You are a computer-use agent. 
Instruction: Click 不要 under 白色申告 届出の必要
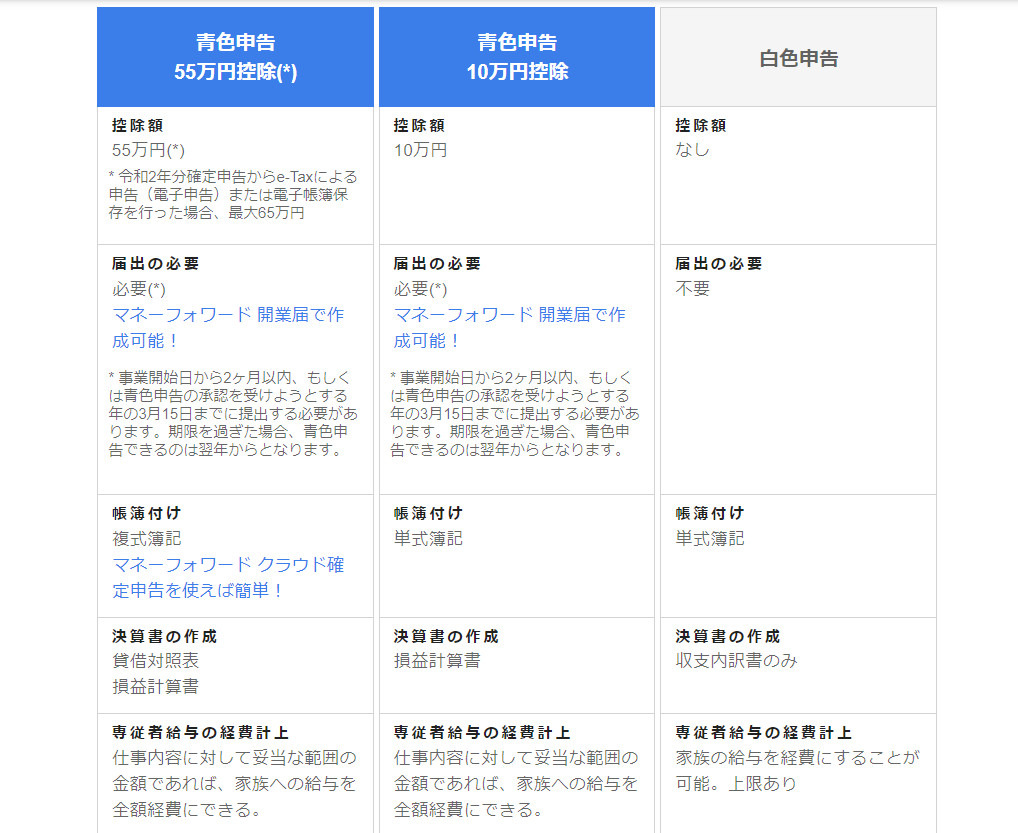(x=692, y=288)
